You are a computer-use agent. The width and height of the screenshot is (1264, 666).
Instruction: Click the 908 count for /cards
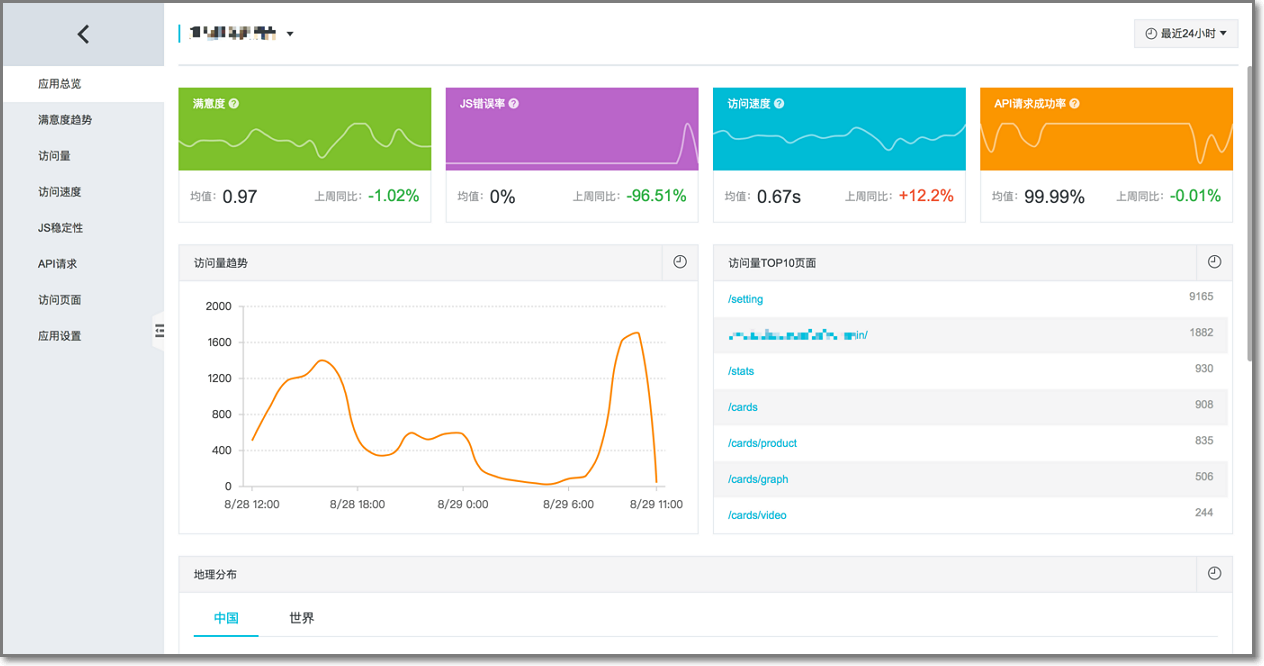point(1204,405)
